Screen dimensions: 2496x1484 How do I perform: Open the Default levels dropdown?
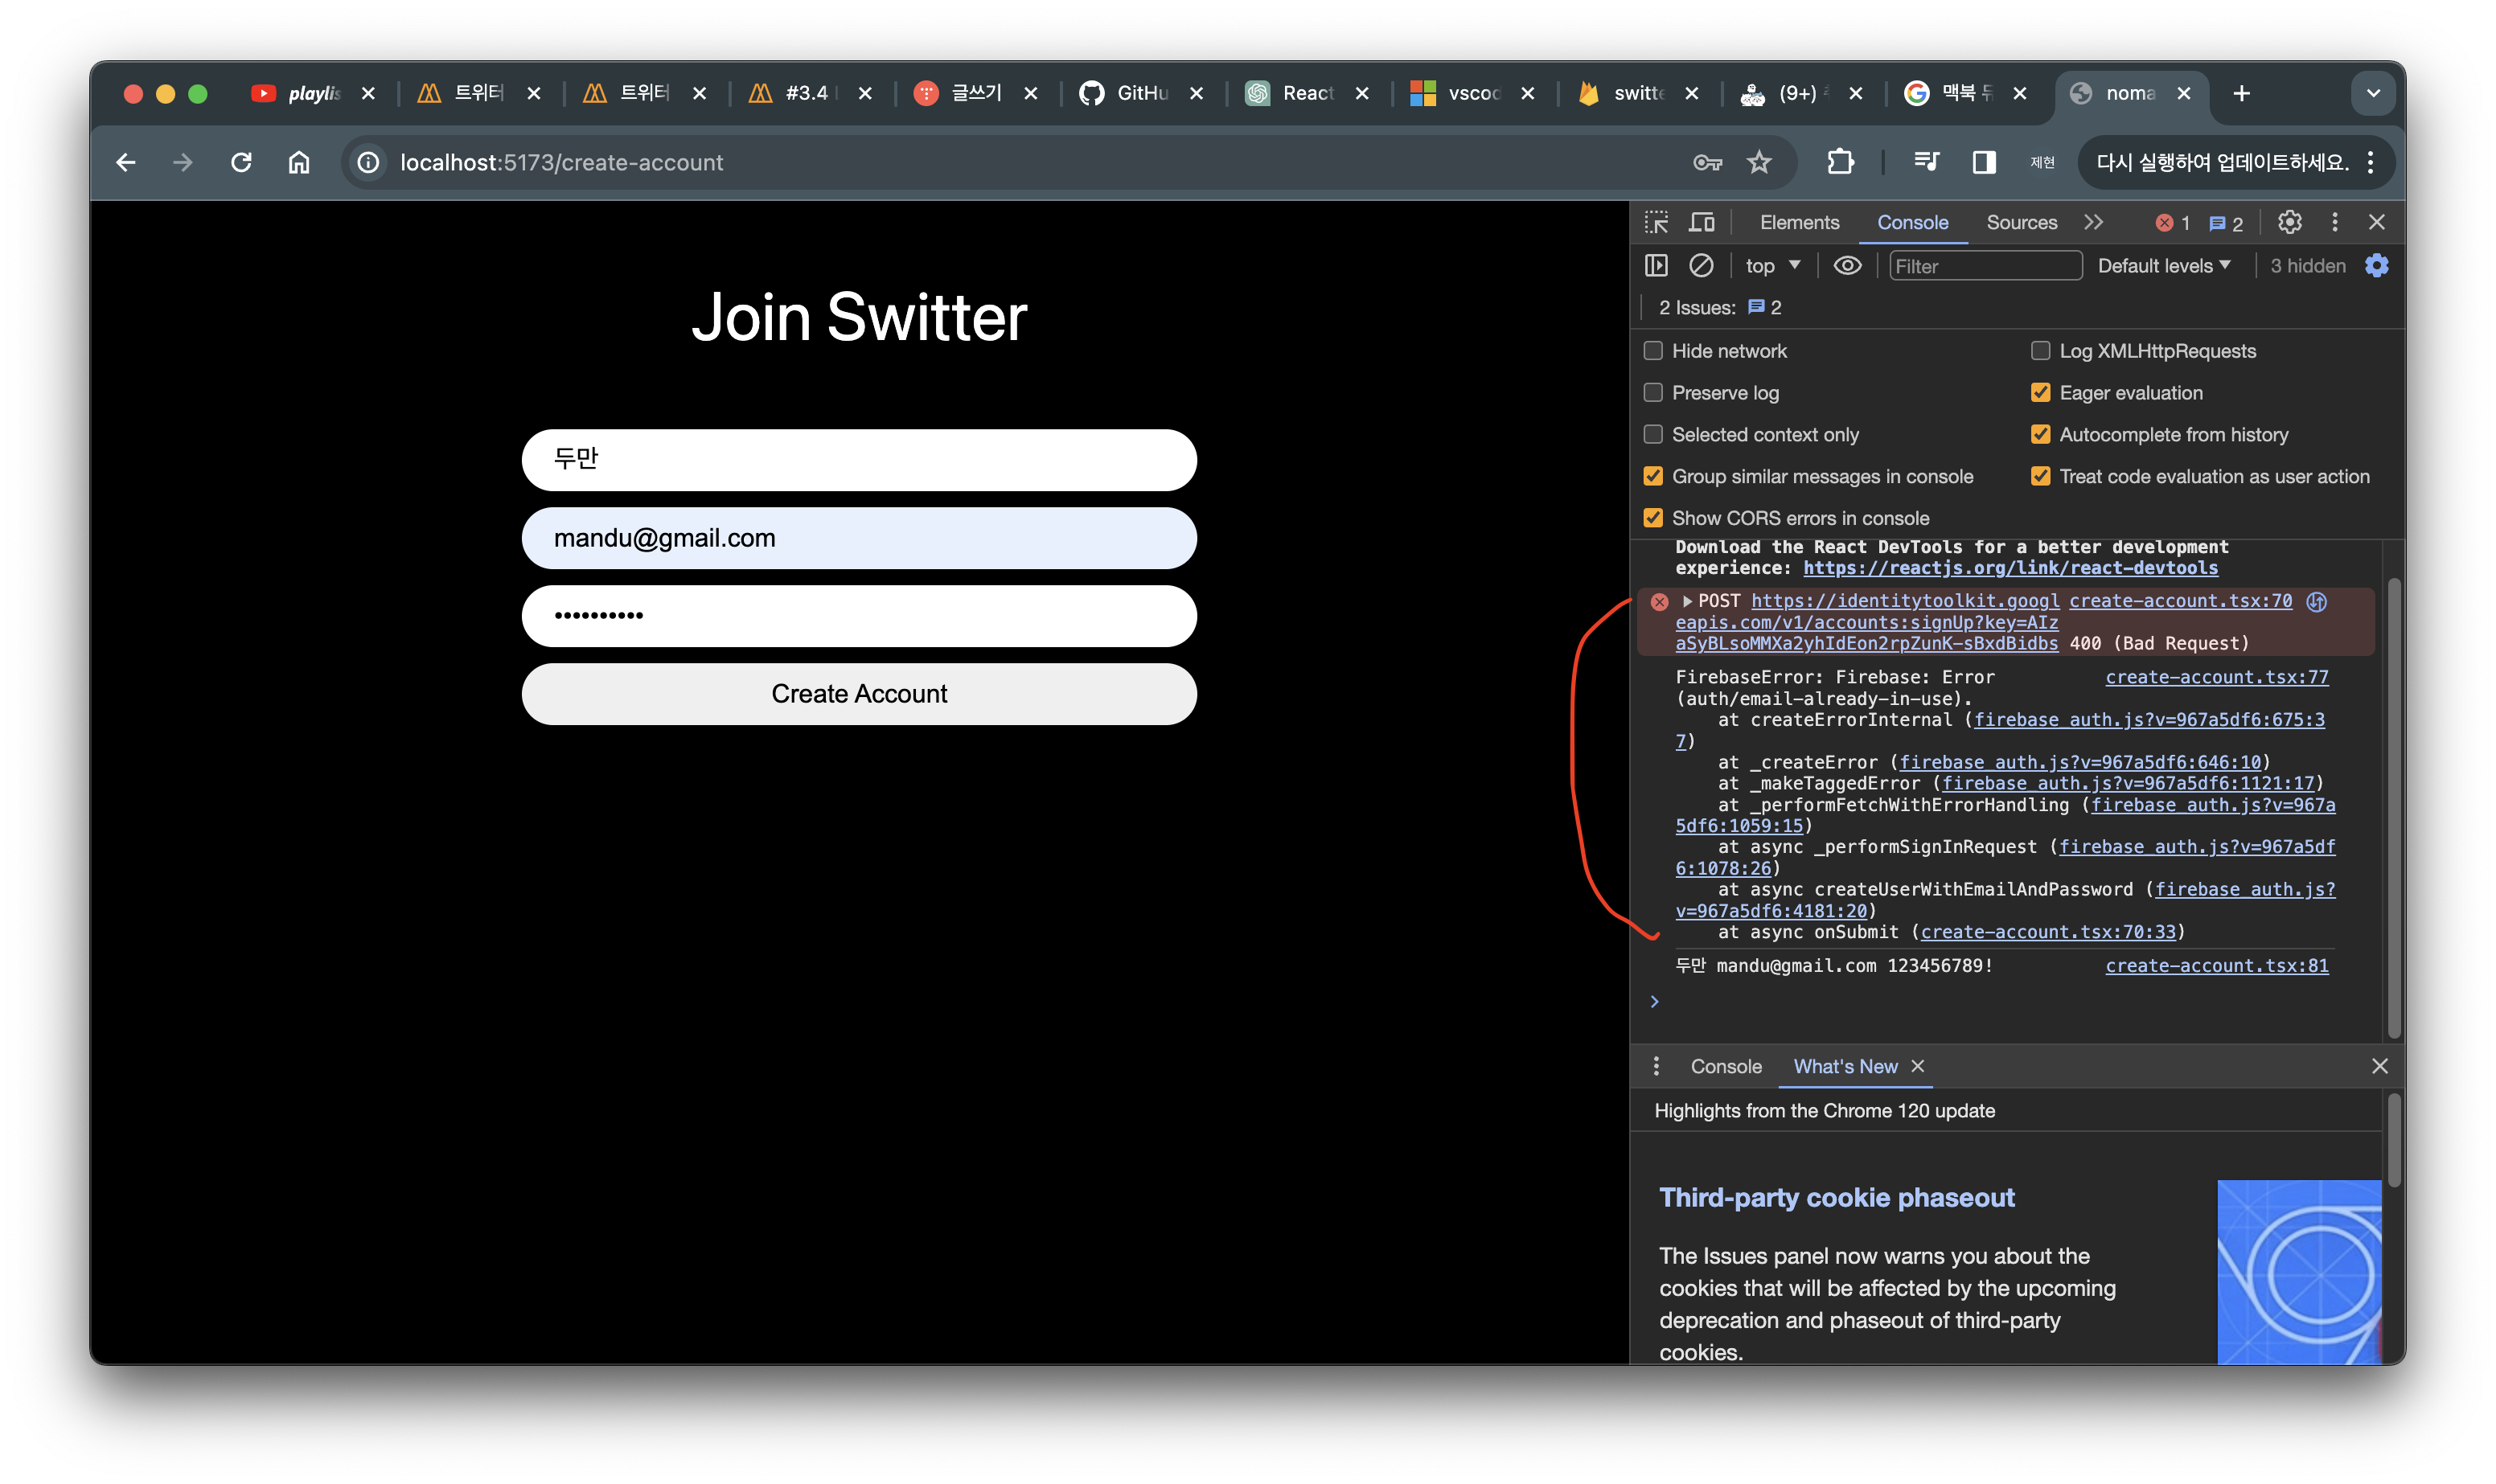(x=2163, y=265)
